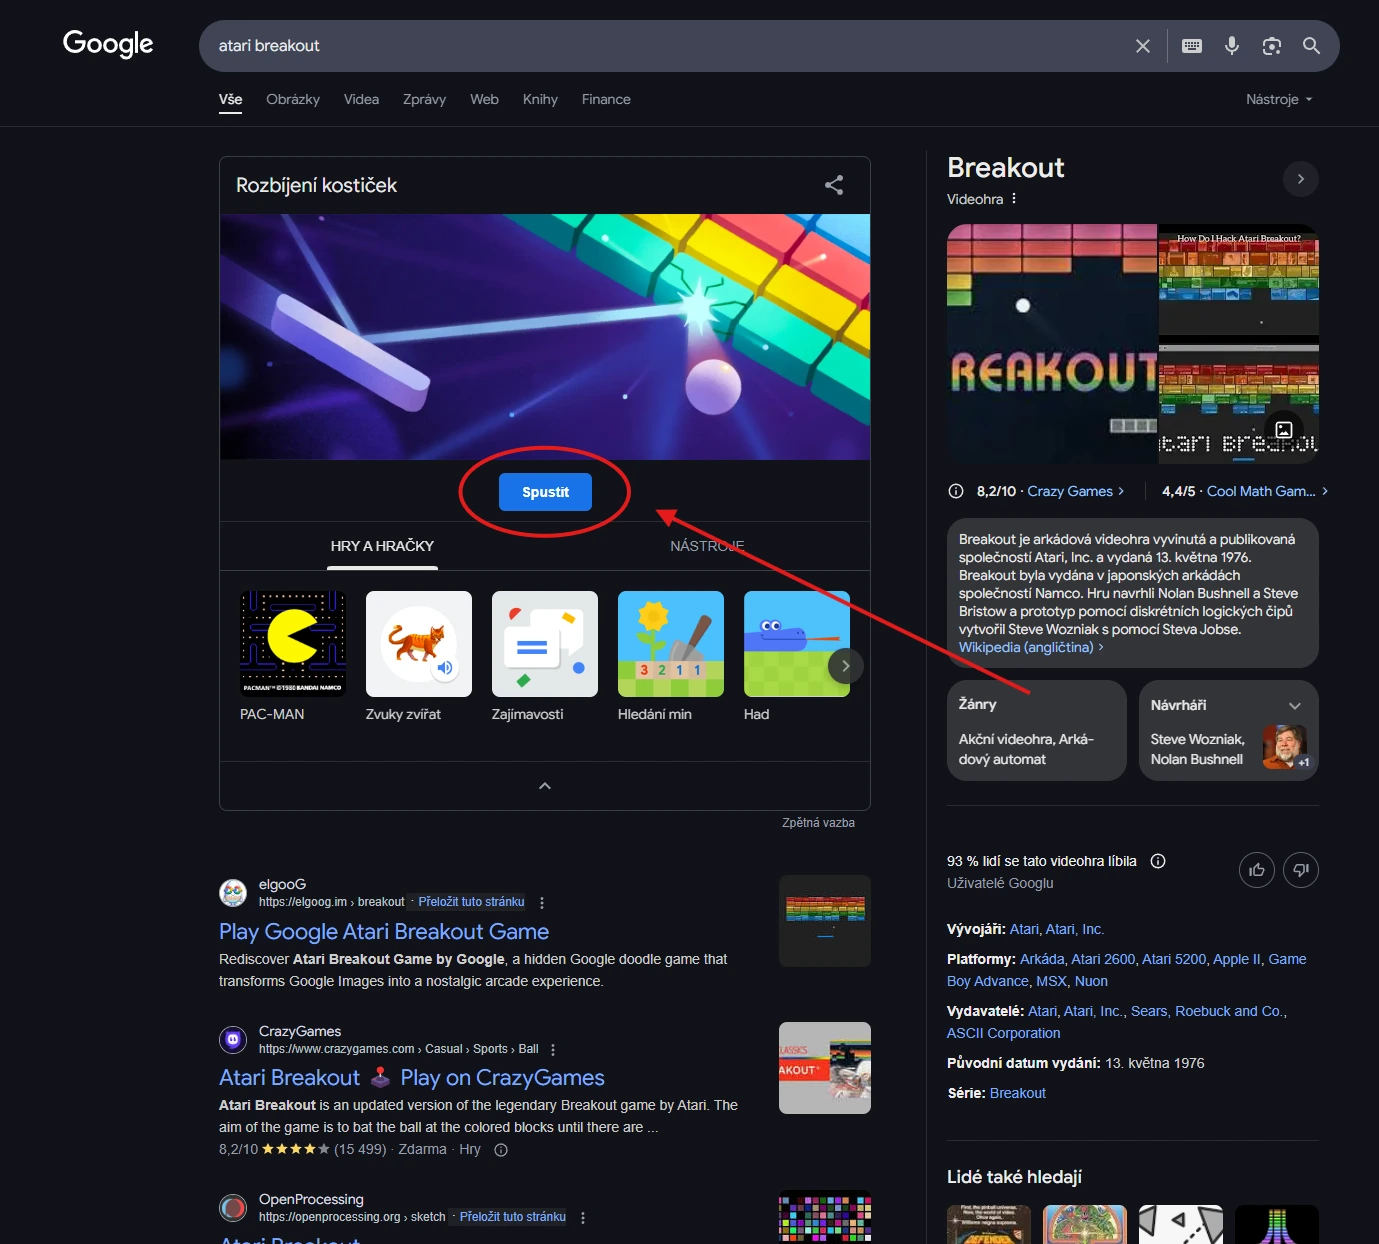Screen dimensions: 1379x1244
Task: Click CrazyGames site favicon
Action: click(x=233, y=1040)
